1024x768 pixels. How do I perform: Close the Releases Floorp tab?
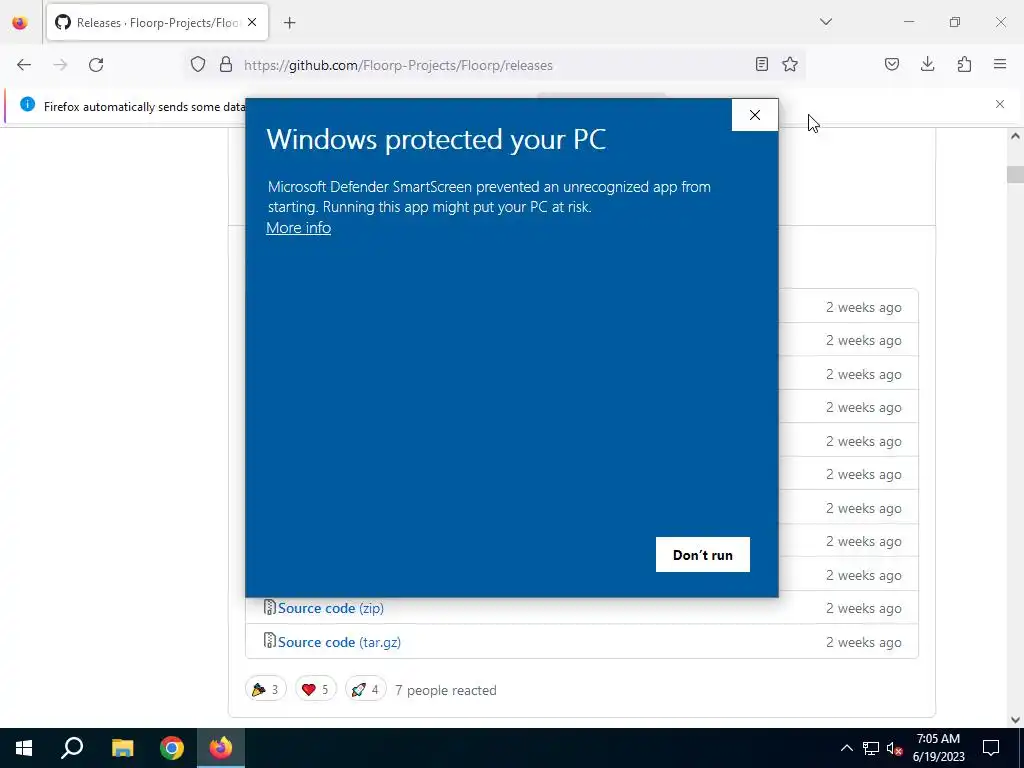tap(252, 22)
